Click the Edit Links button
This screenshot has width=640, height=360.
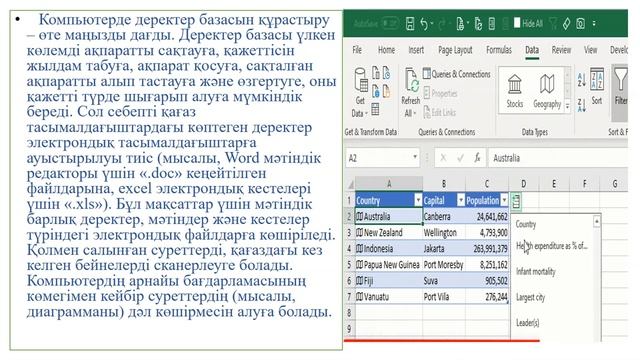click(x=439, y=112)
